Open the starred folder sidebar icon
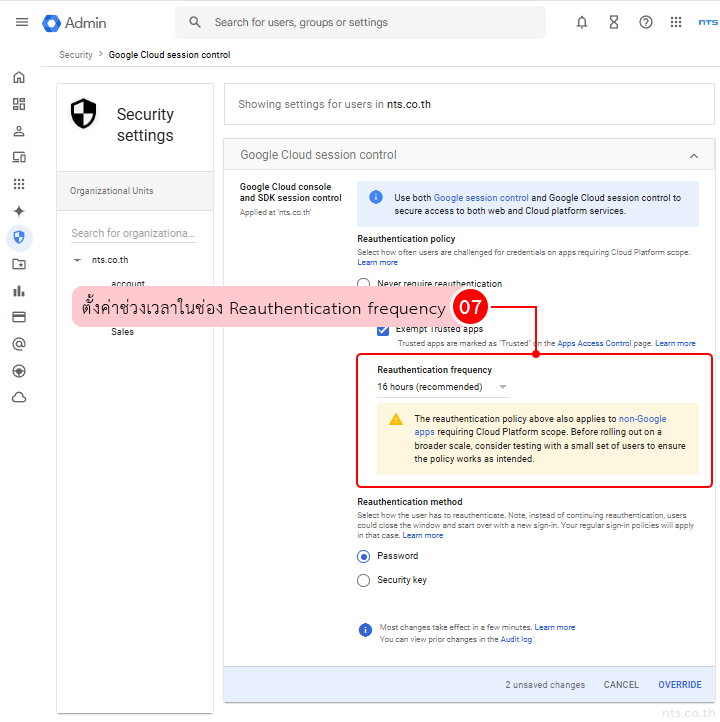This screenshot has width=720, height=722. (19, 264)
